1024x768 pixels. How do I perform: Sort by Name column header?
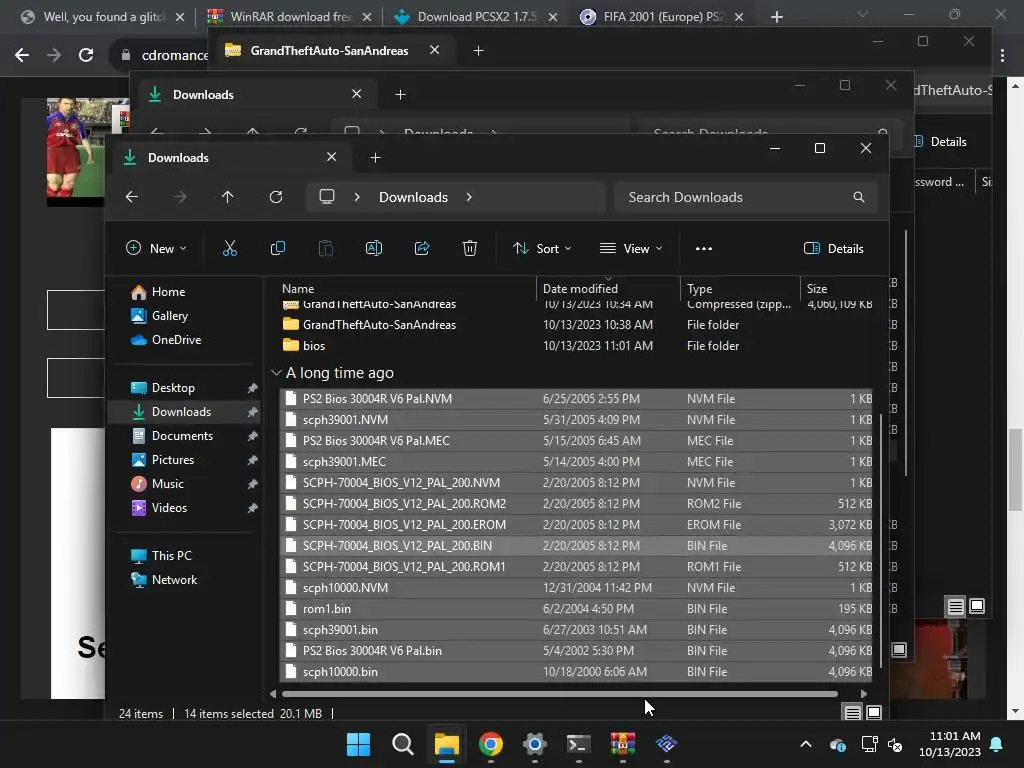tap(298, 289)
